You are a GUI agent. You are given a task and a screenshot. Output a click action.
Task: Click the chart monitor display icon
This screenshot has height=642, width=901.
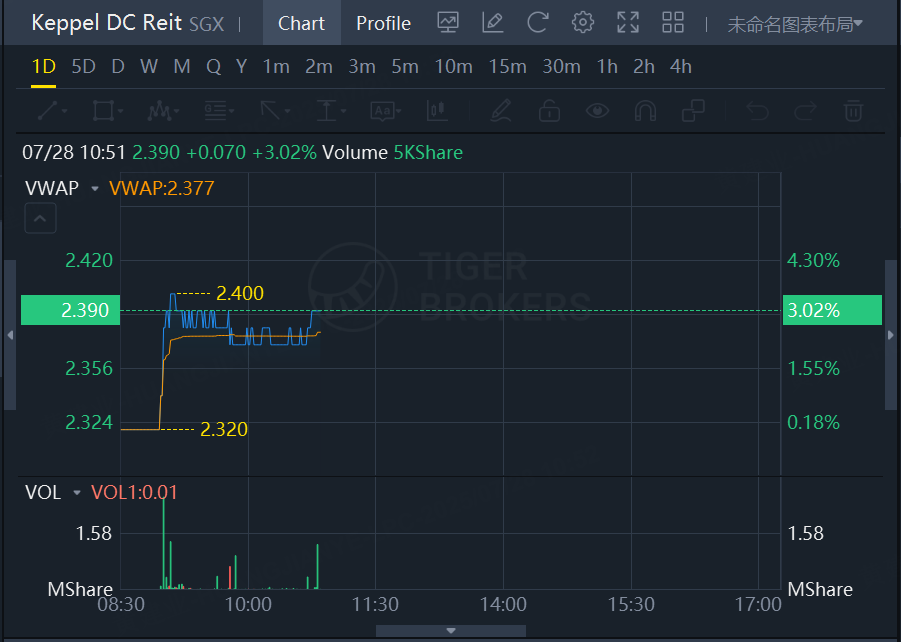point(448,23)
